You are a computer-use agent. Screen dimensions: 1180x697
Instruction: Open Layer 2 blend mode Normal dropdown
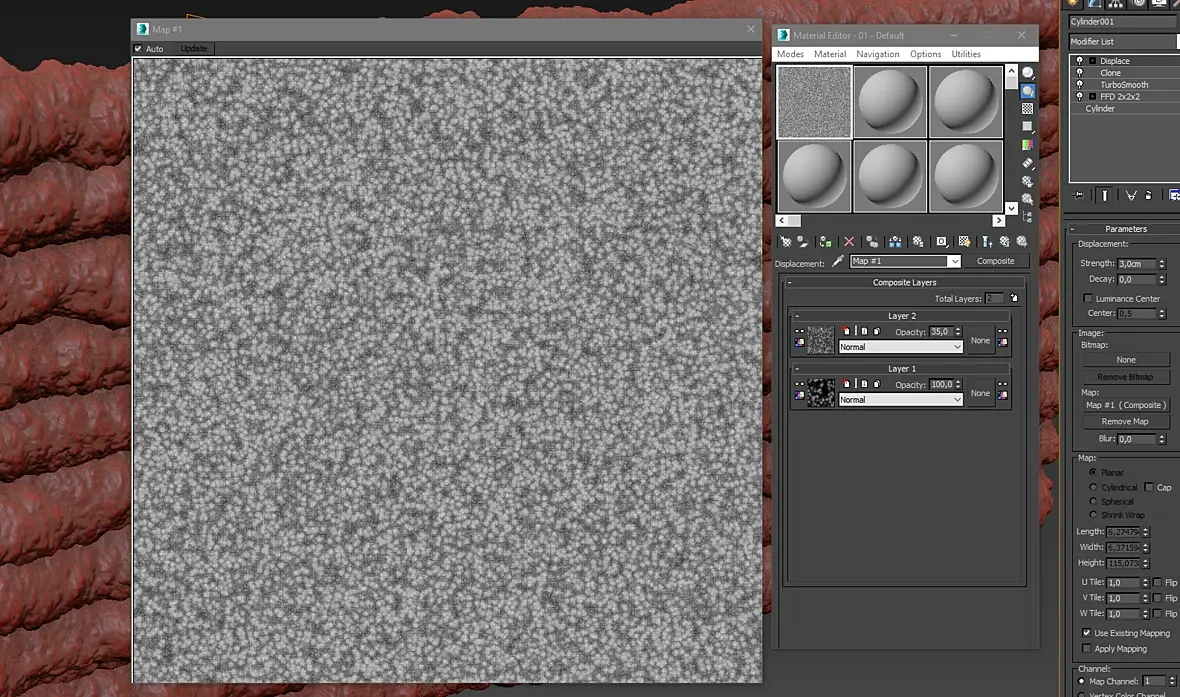point(901,347)
